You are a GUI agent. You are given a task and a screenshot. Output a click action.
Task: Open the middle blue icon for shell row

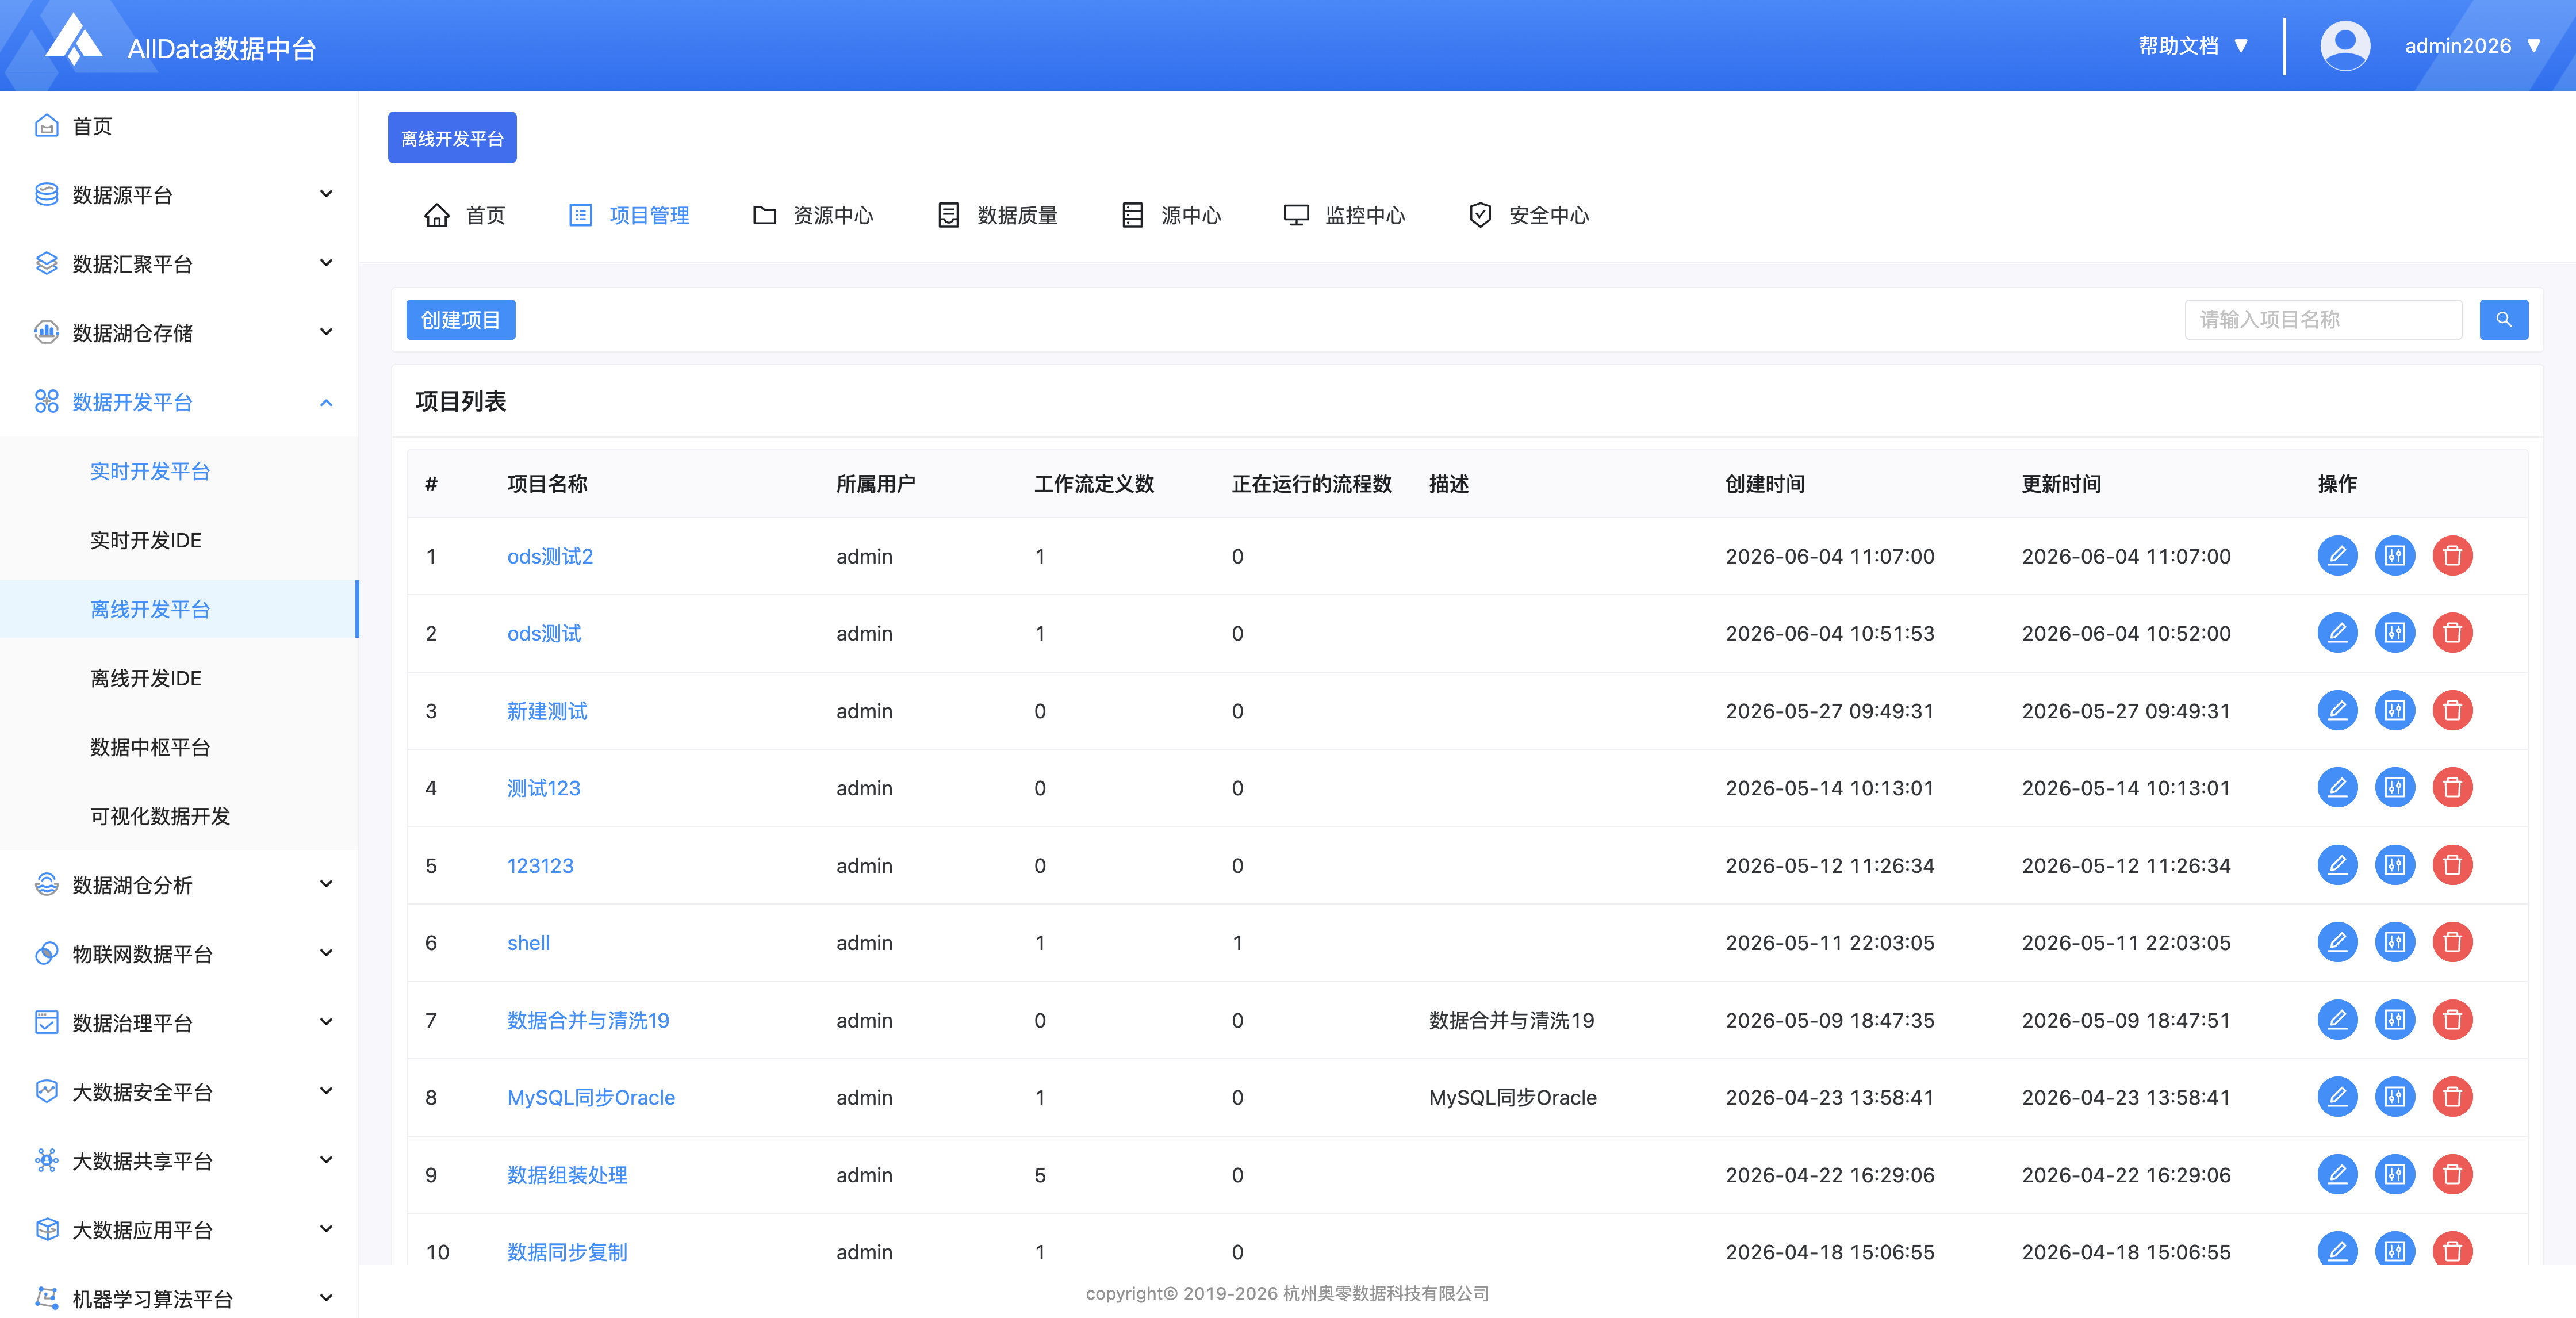pyautogui.click(x=2395, y=942)
